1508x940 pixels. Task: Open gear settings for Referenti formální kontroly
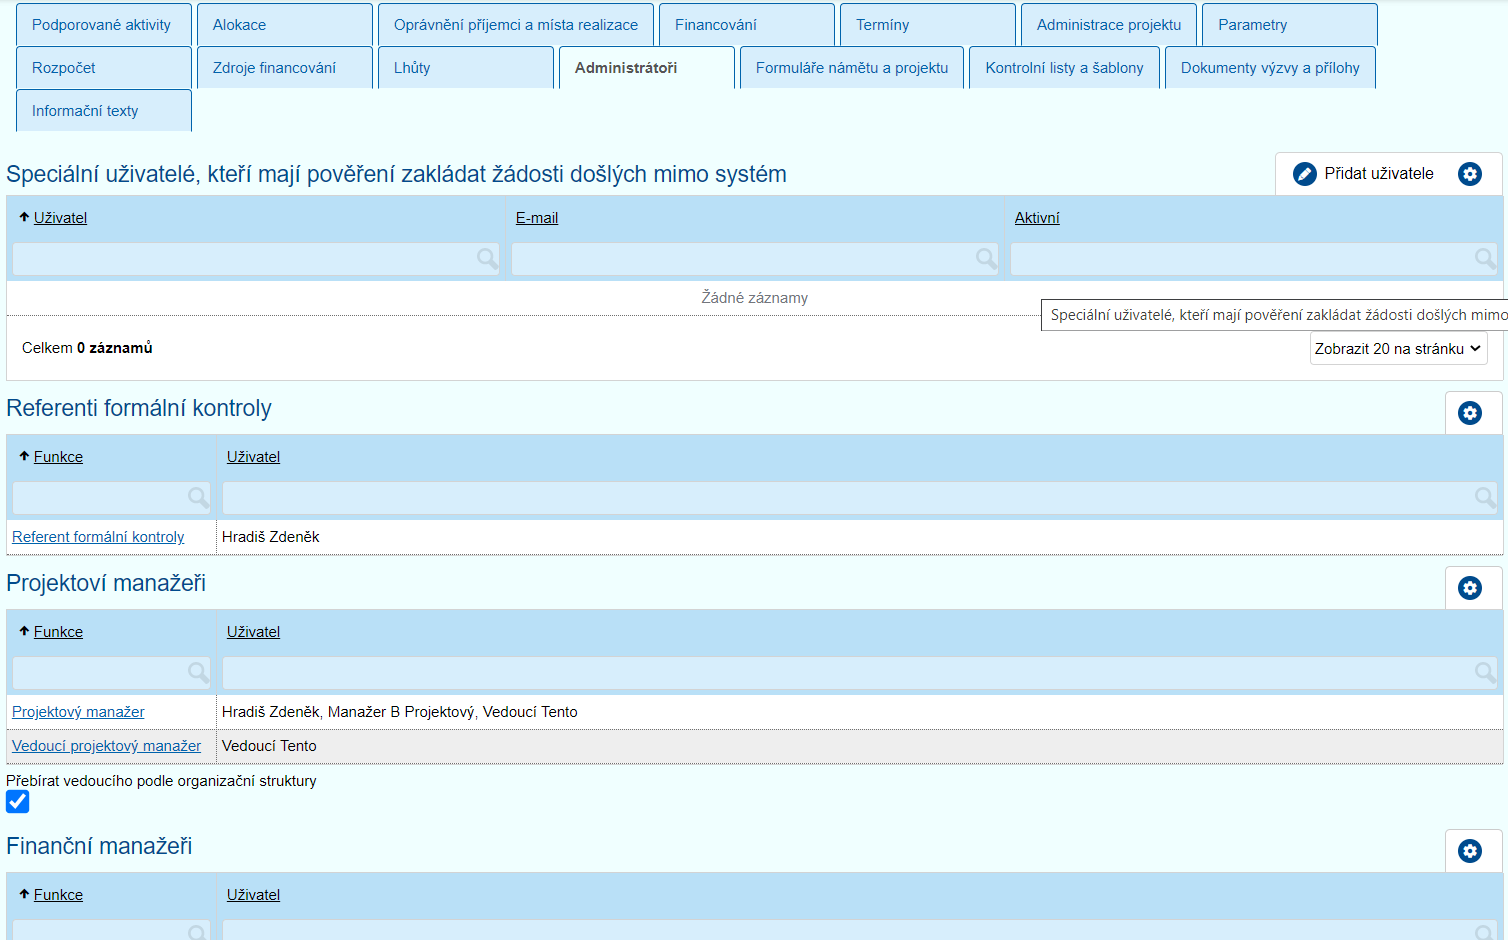pos(1469,413)
